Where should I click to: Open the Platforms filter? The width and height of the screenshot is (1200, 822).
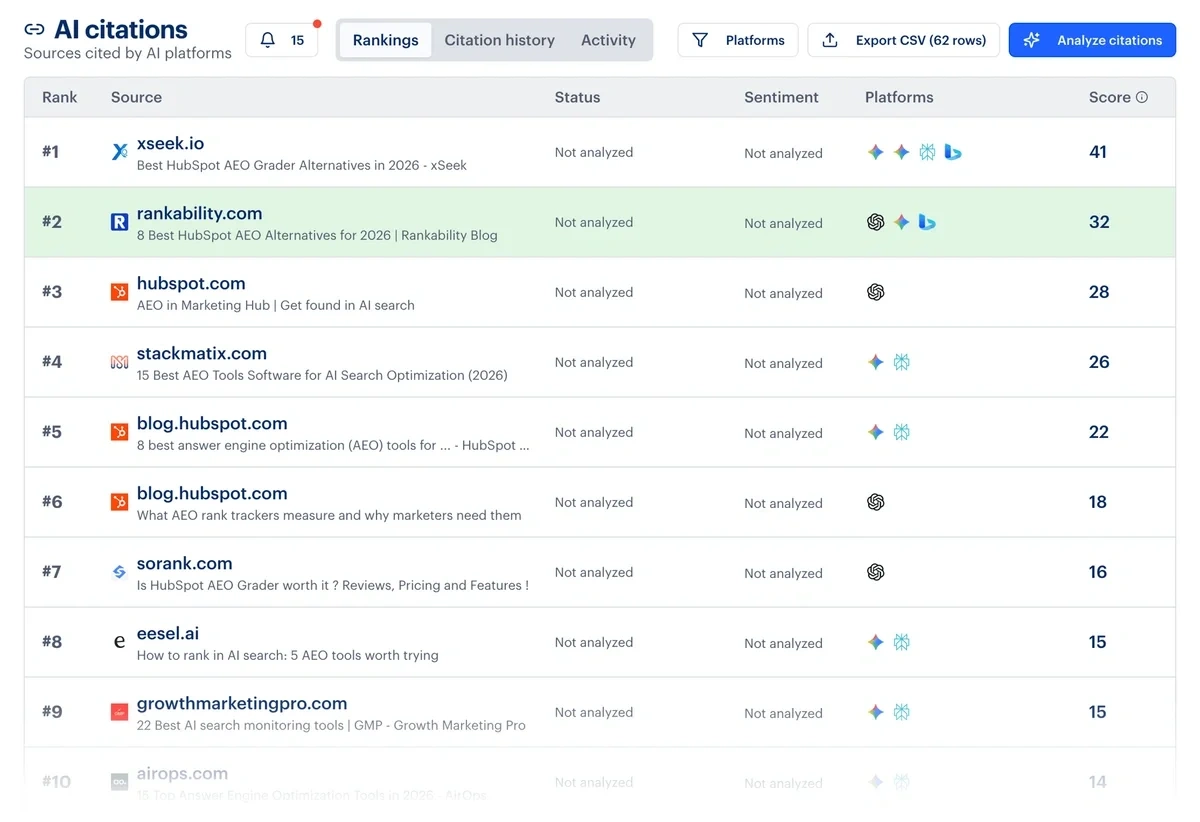click(738, 40)
